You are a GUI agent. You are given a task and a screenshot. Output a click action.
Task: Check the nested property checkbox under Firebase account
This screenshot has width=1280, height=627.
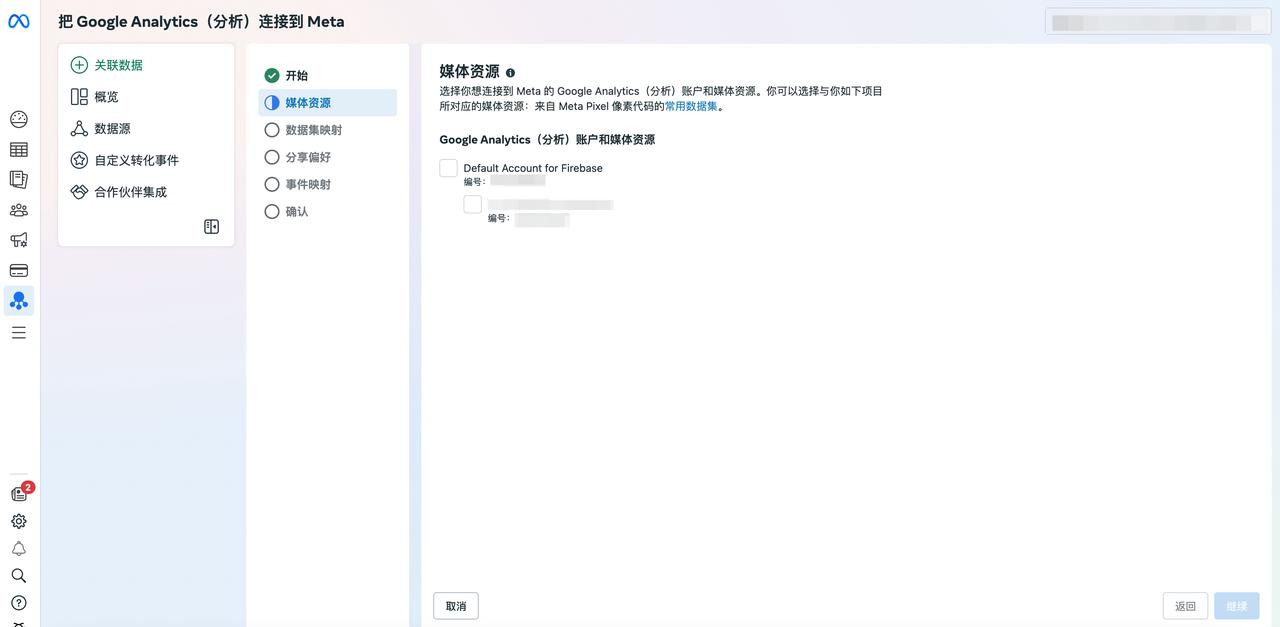pyautogui.click(x=472, y=204)
